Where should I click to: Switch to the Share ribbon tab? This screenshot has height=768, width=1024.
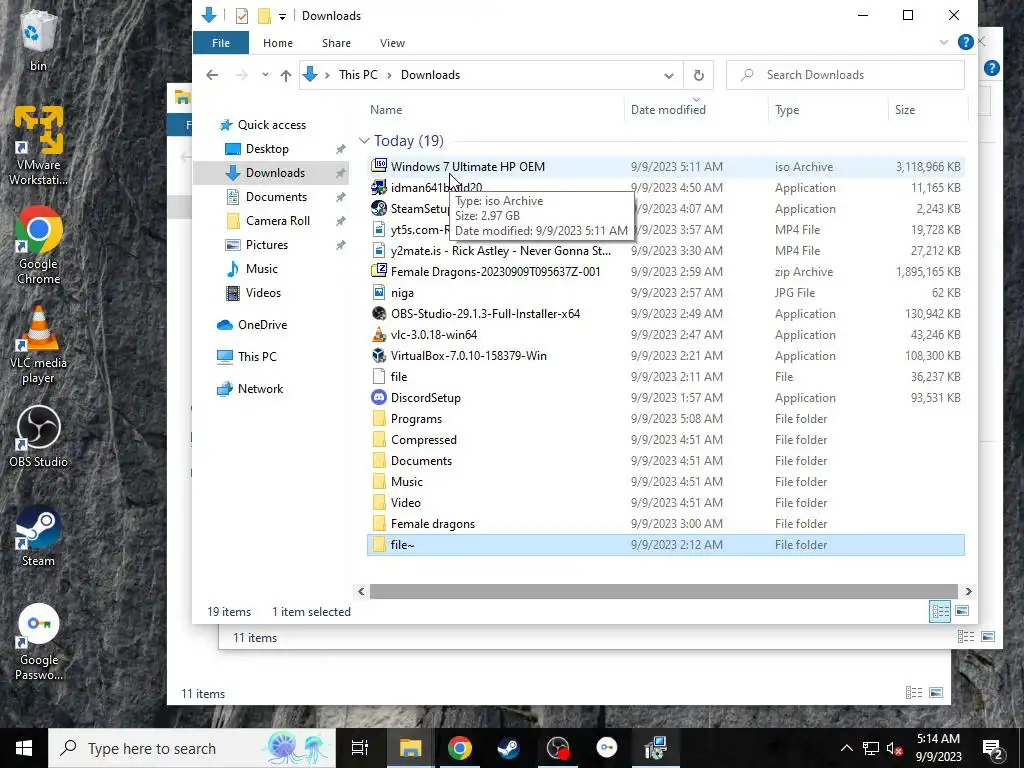pos(336,43)
